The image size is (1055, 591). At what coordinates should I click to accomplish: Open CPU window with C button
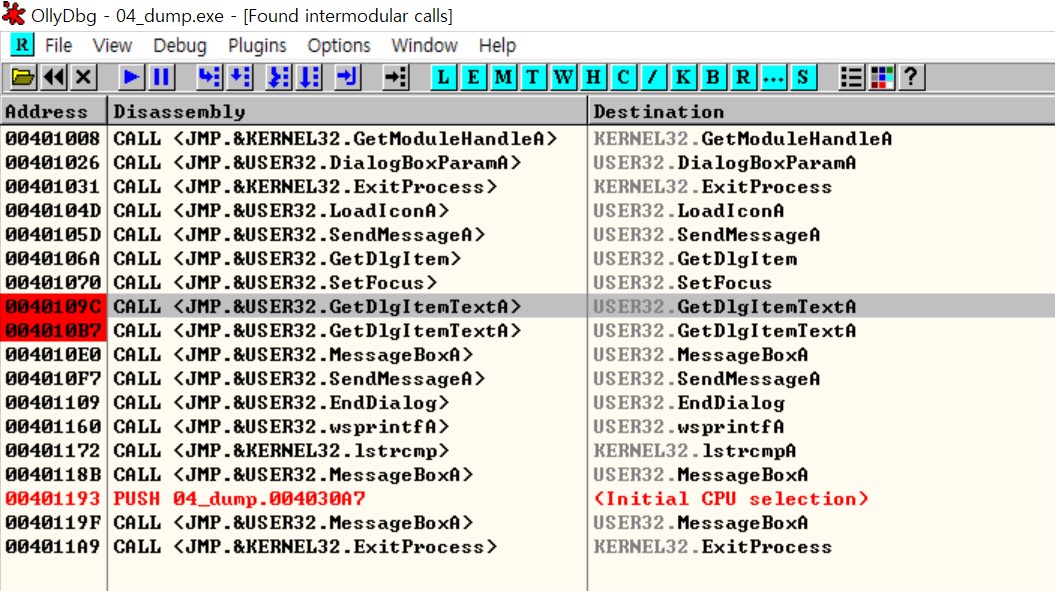point(623,77)
